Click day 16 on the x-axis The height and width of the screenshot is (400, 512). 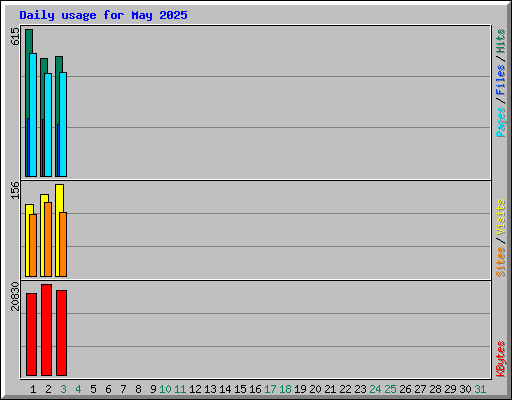pos(255,389)
